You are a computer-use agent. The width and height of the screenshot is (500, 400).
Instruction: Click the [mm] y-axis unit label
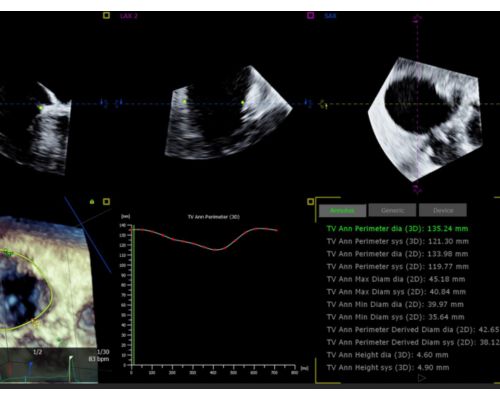point(125,217)
